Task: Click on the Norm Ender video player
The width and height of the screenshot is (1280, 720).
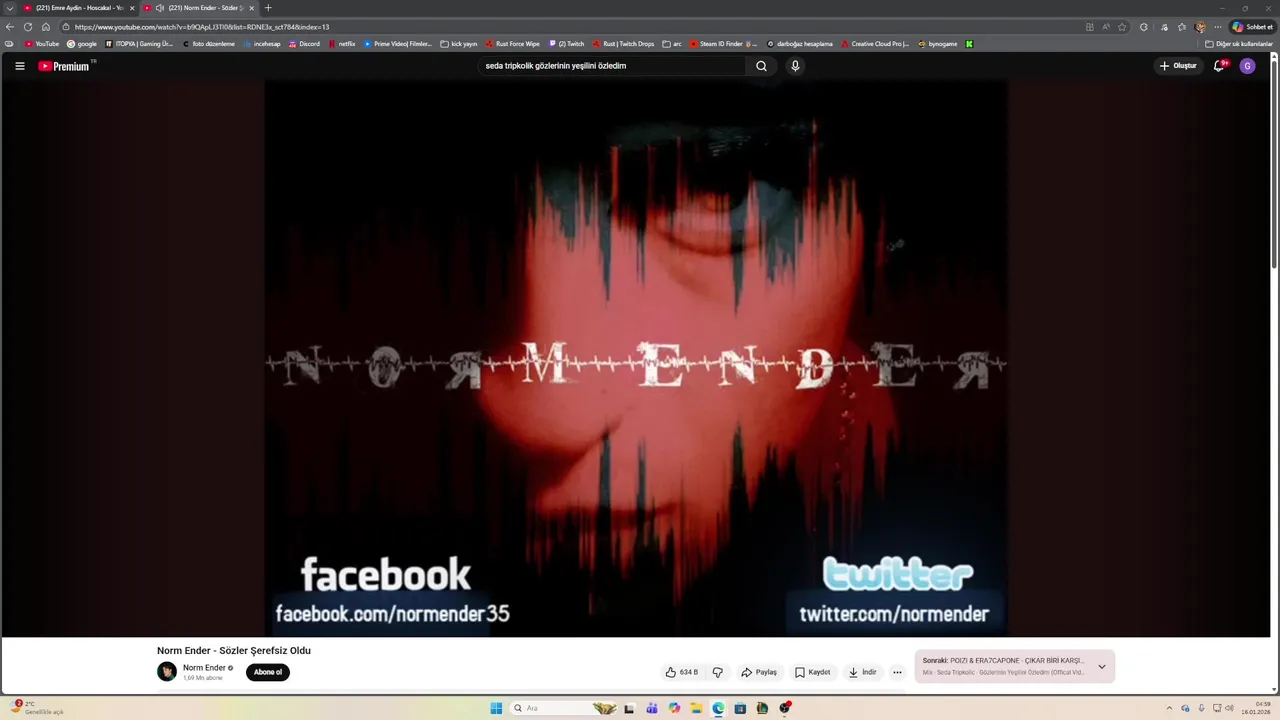Action: 636,358
